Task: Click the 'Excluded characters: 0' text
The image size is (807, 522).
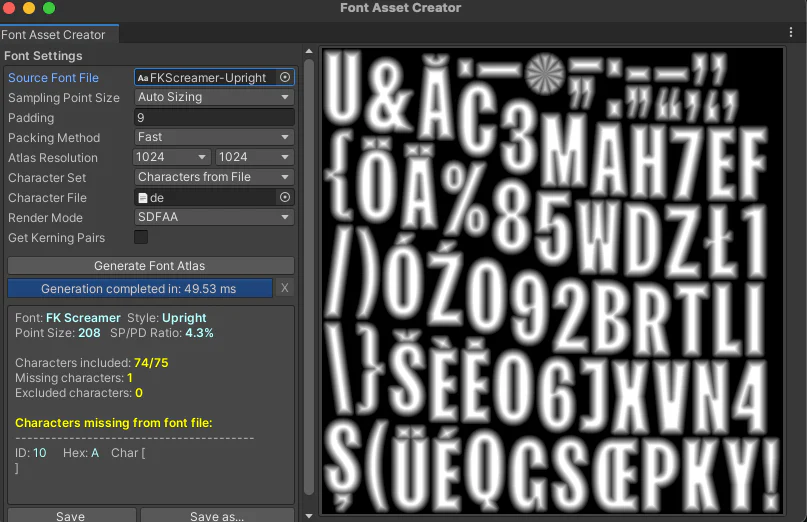Action: [79, 392]
